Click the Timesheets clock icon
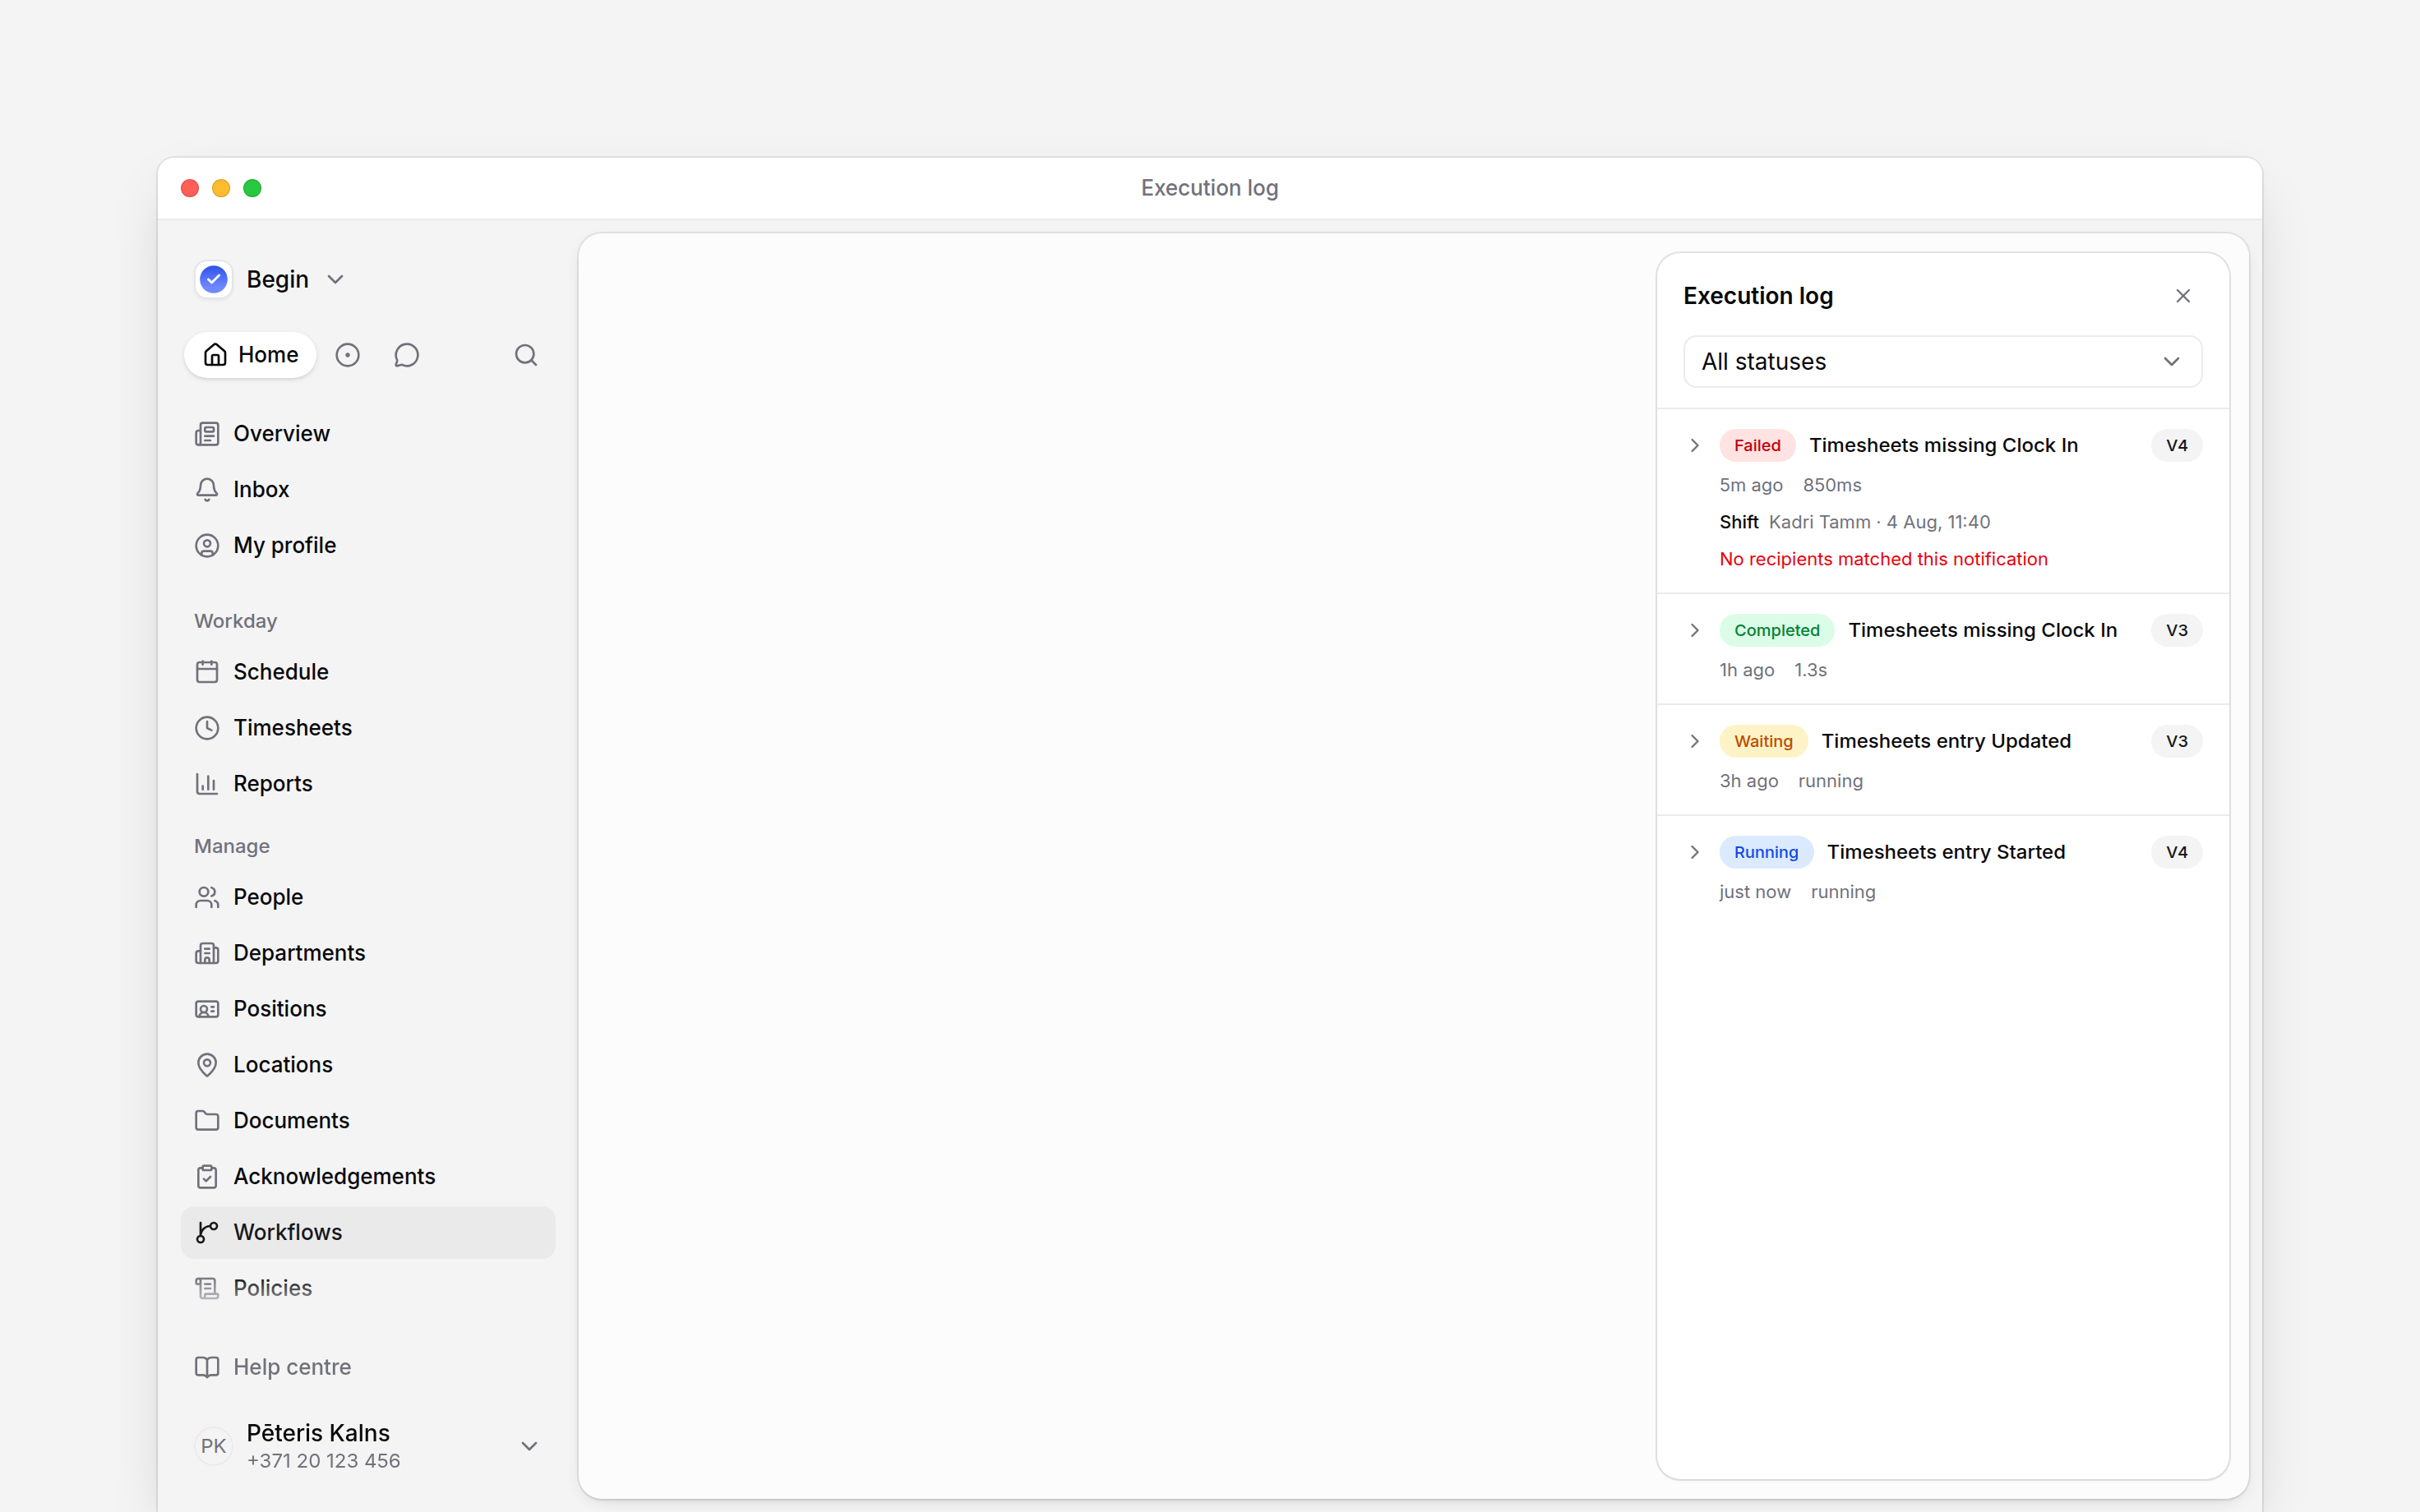2420x1512 pixels. 207,728
